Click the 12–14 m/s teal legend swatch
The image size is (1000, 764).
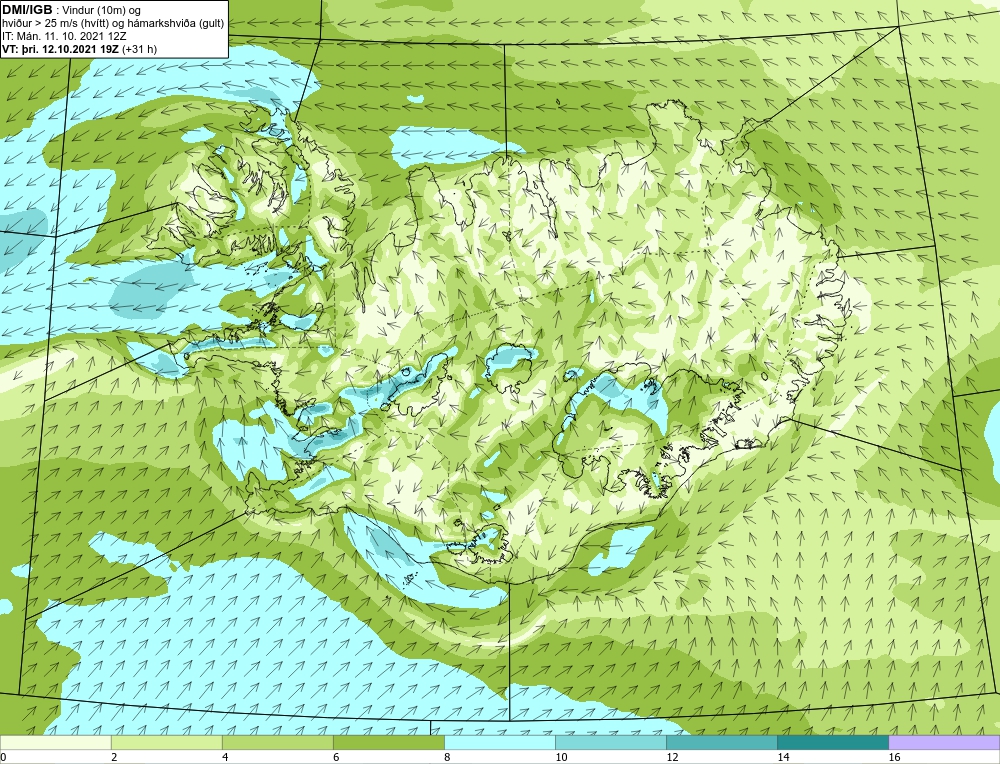tap(721, 742)
